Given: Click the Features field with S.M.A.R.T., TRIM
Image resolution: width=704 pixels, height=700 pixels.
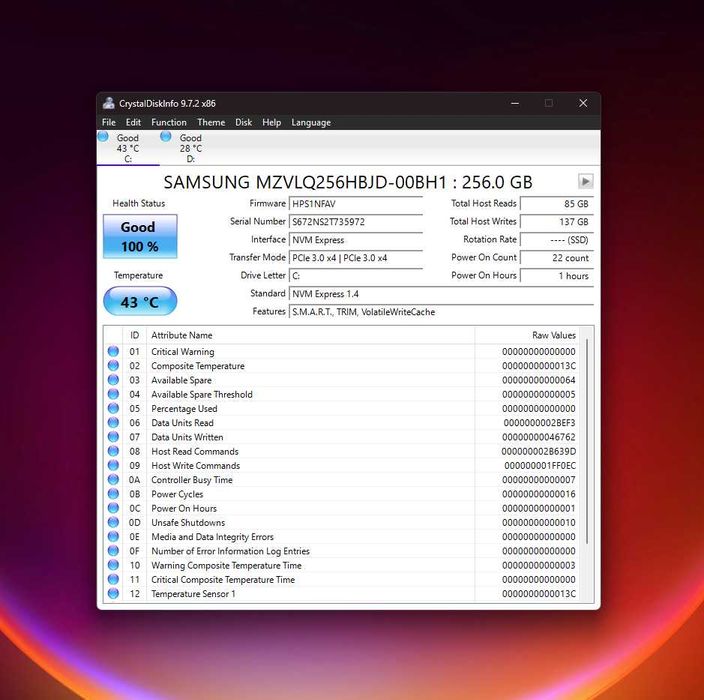Looking at the screenshot, I should point(441,312).
